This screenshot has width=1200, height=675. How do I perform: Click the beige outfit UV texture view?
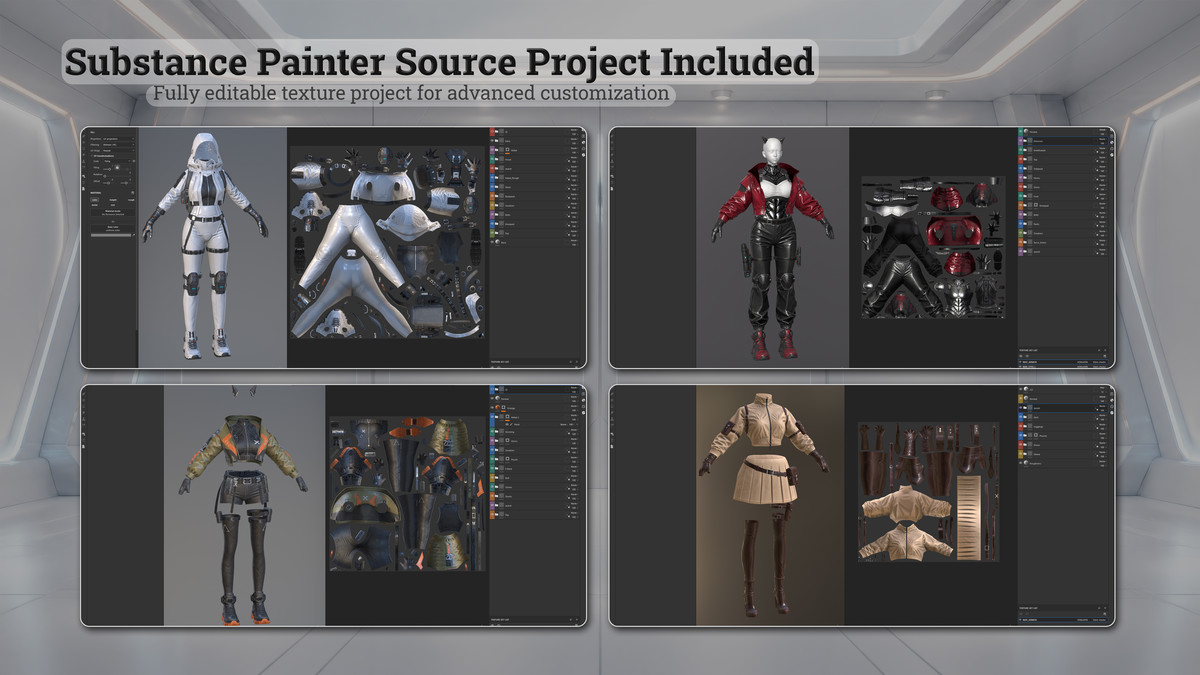point(928,491)
